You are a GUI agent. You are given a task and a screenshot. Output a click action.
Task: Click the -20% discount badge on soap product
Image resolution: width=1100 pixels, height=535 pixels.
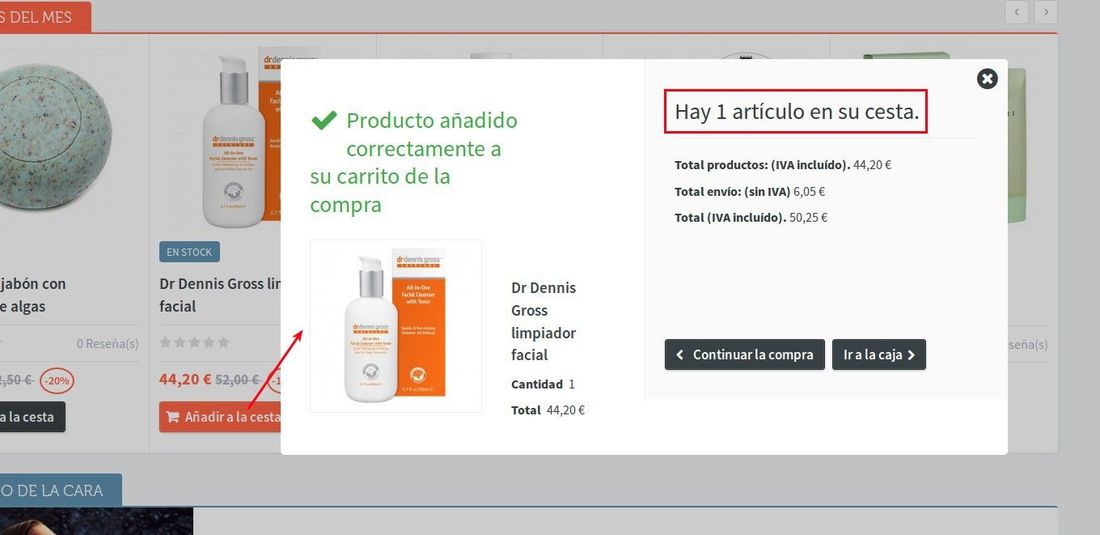pyautogui.click(x=57, y=380)
